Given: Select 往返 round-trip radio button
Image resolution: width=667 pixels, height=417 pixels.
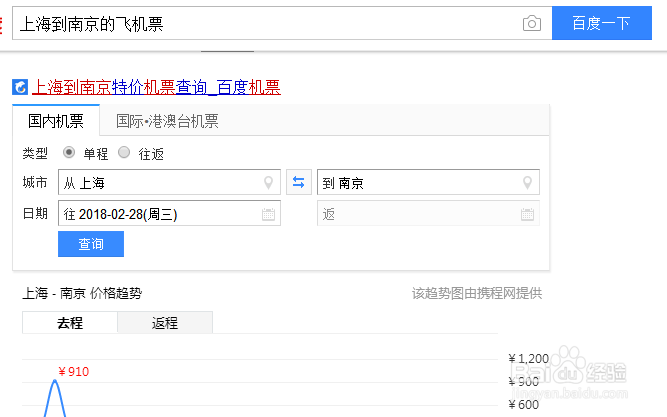Looking at the screenshot, I should pos(124,152).
